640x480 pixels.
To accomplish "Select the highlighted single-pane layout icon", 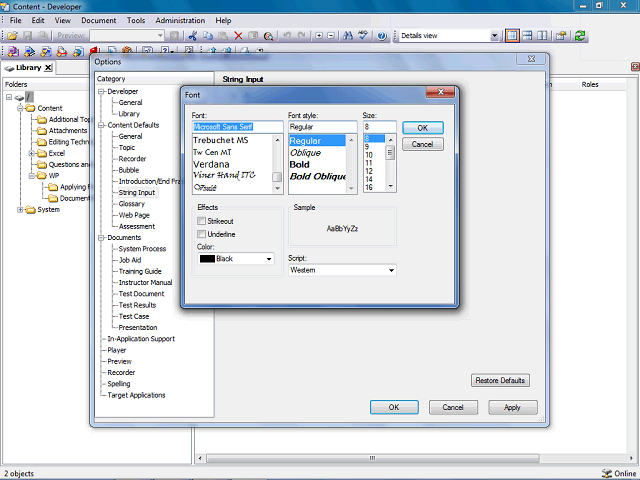I will [512, 36].
